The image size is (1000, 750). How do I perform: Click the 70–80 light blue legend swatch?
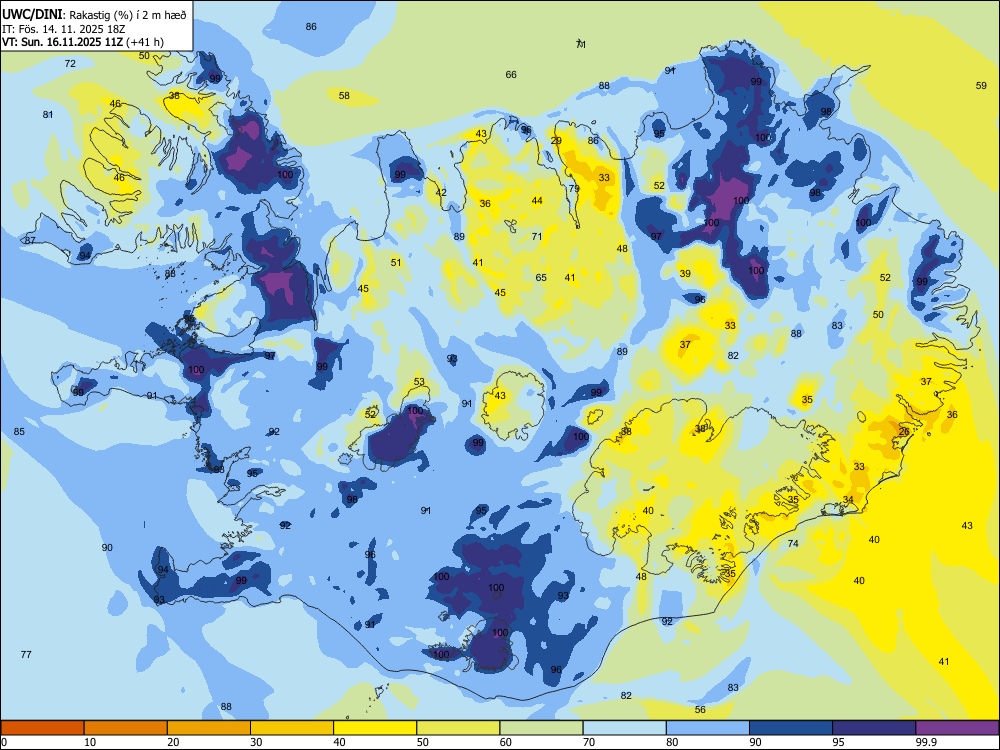(x=624, y=728)
